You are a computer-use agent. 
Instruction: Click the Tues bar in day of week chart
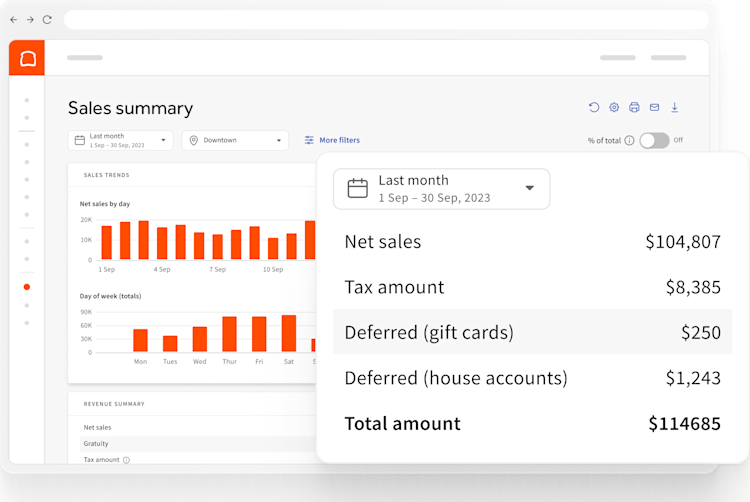point(170,344)
